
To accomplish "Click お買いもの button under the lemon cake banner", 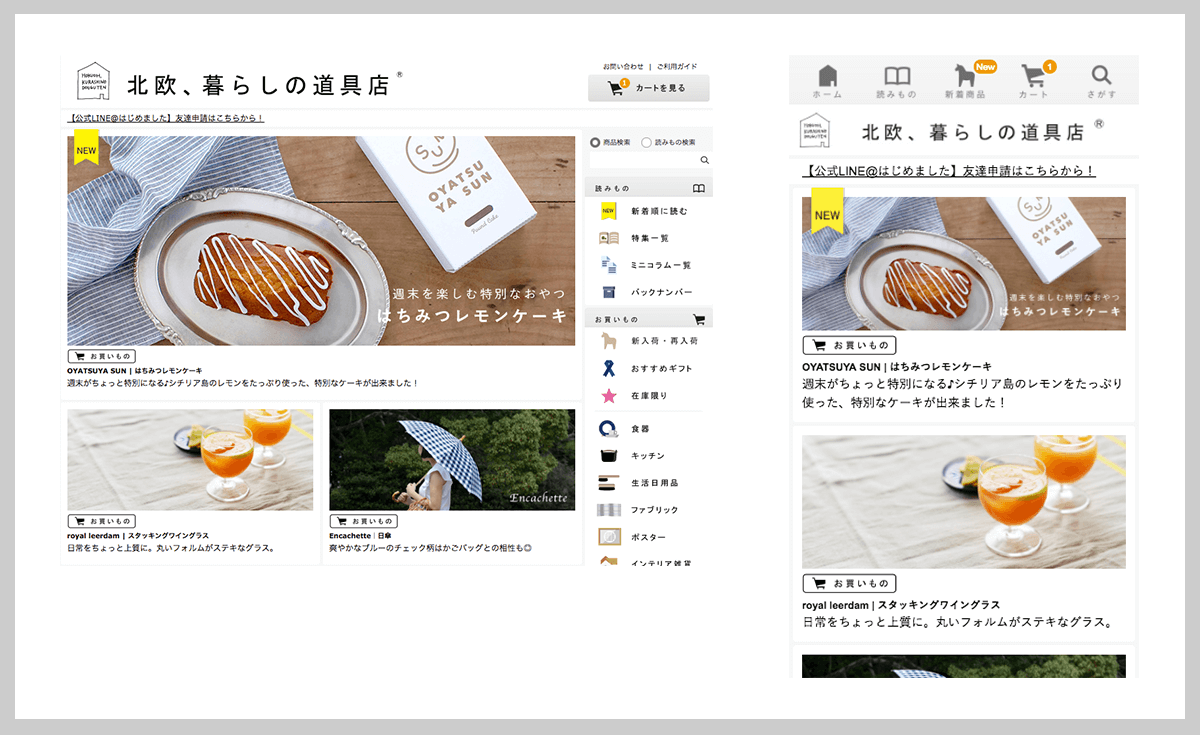I will click(101, 356).
